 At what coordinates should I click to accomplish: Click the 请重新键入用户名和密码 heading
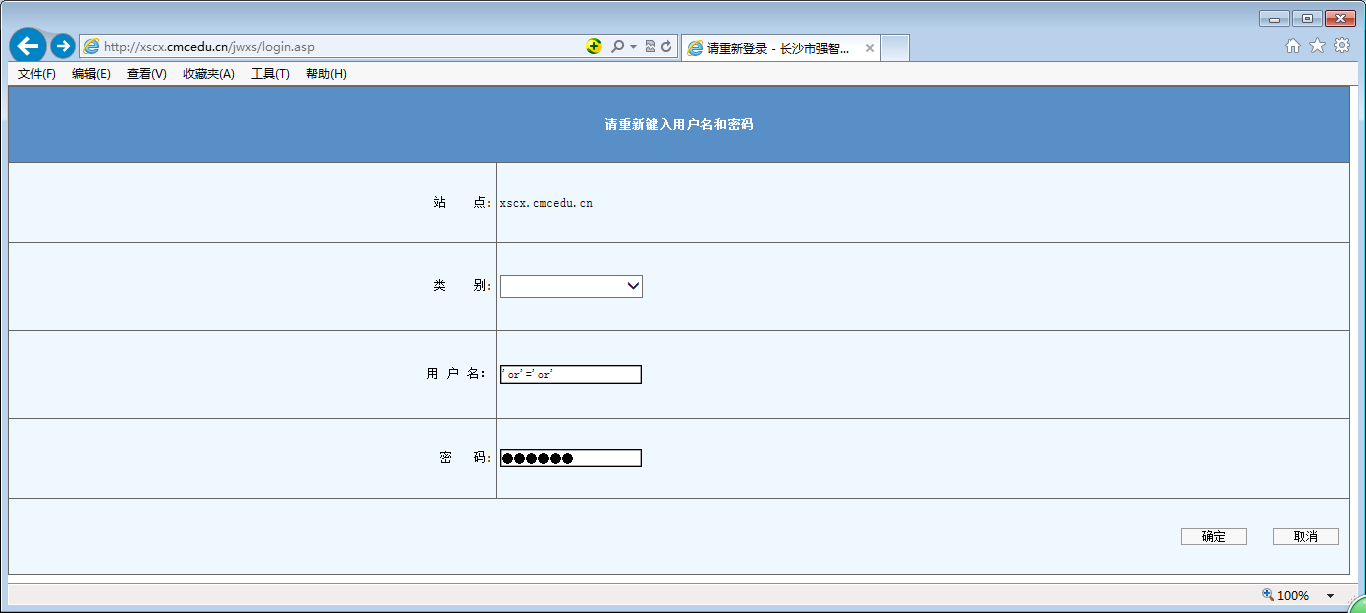tap(679, 125)
